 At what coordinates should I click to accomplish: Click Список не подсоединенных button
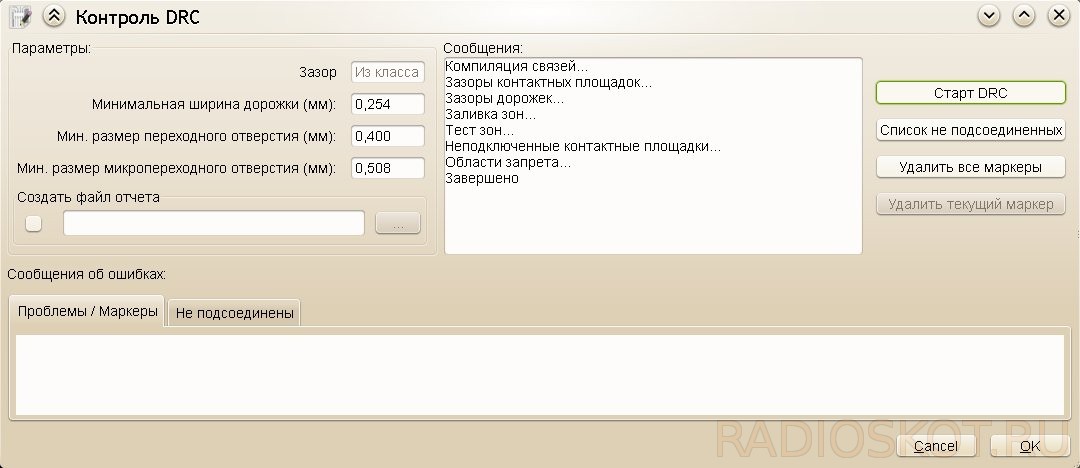pyautogui.click(x=970, y=130)
